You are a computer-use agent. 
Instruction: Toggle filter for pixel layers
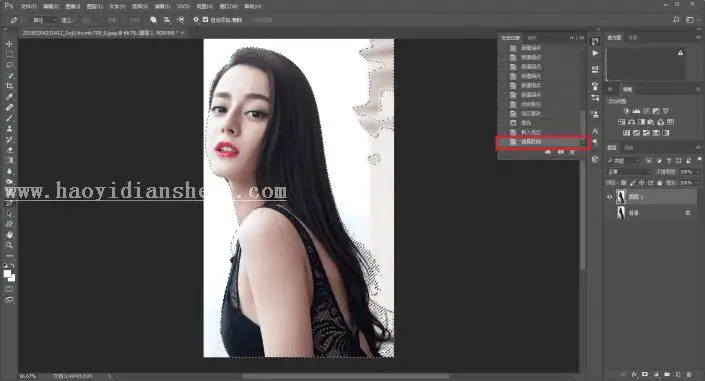point(649,161)
